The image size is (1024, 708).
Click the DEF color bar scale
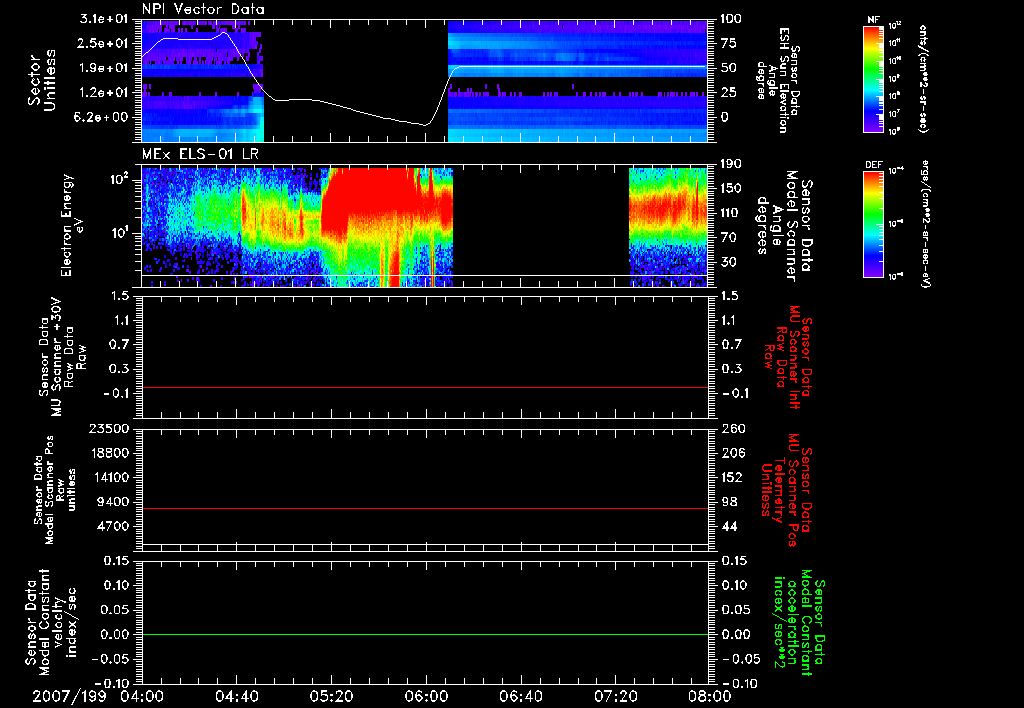click(x=874, y=224)
